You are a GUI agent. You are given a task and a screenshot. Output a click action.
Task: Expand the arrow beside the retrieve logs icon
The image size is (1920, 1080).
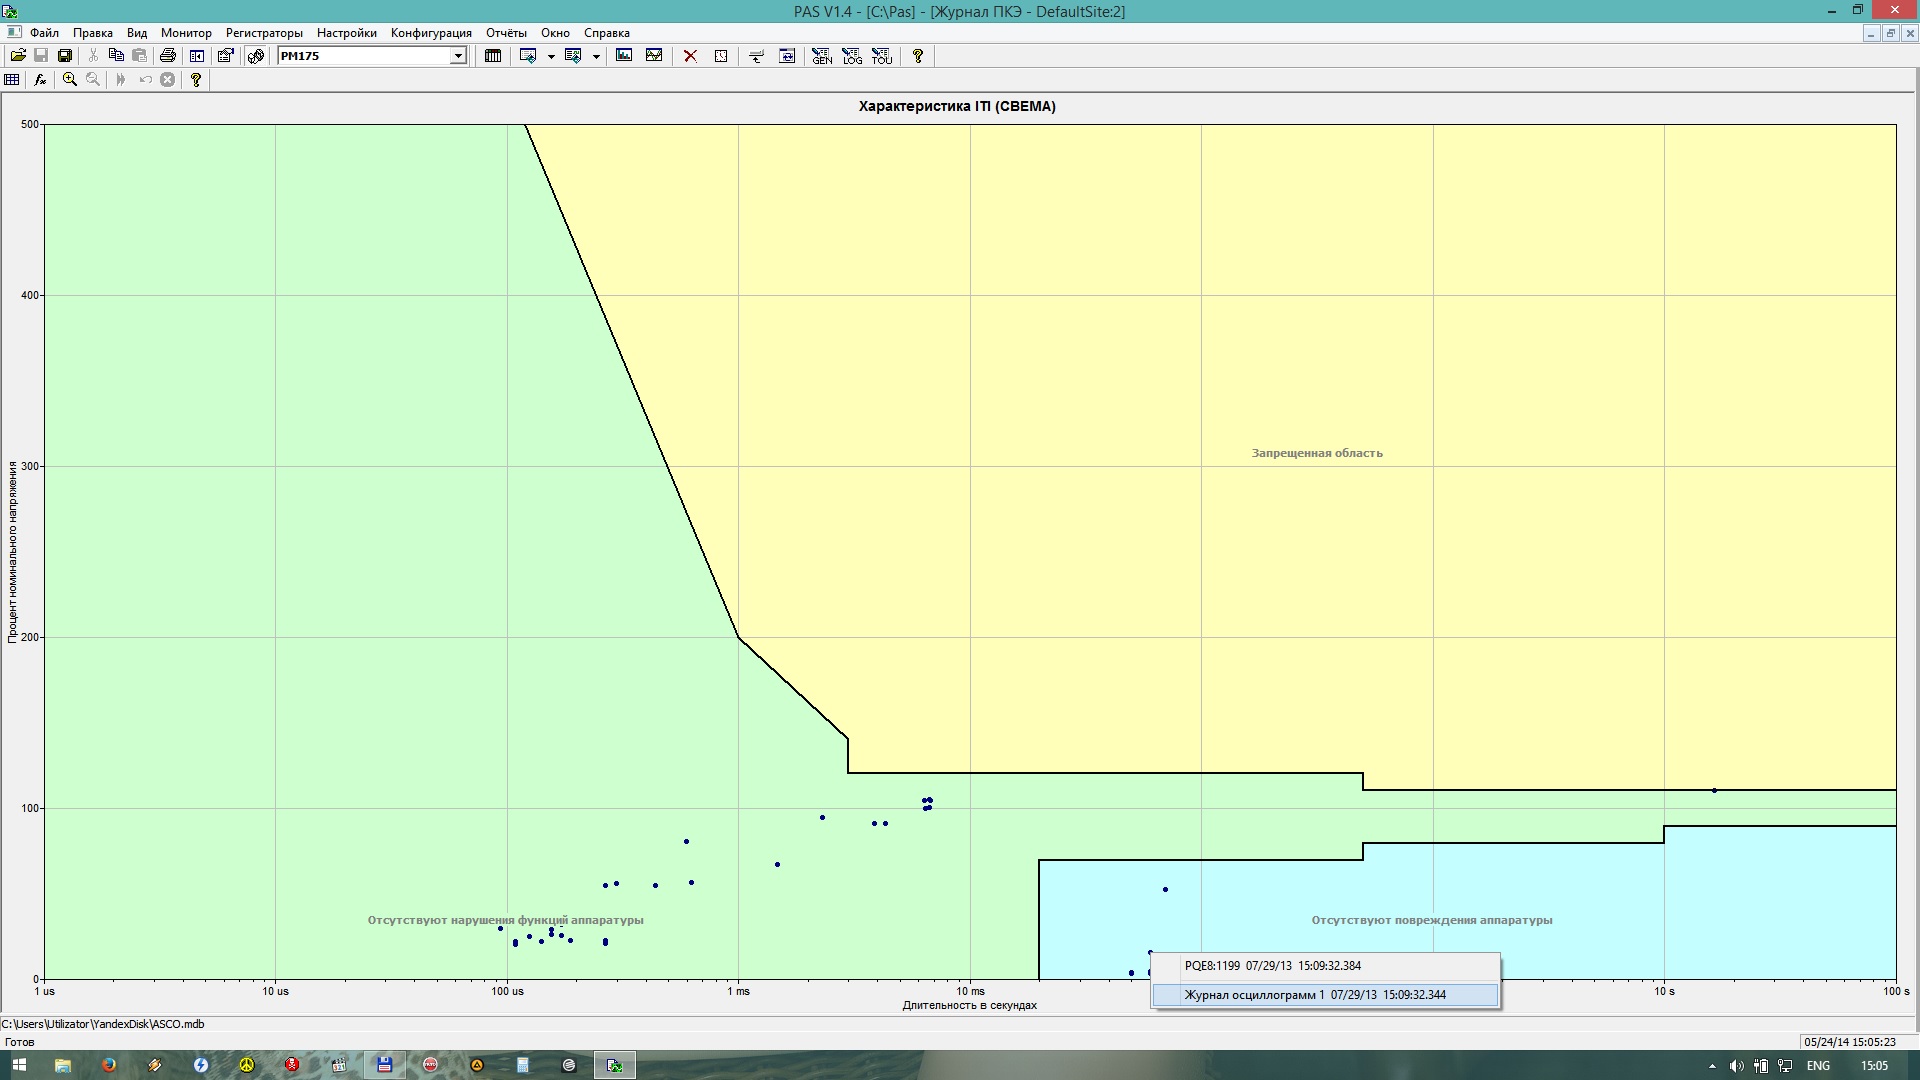click(596, 56)
